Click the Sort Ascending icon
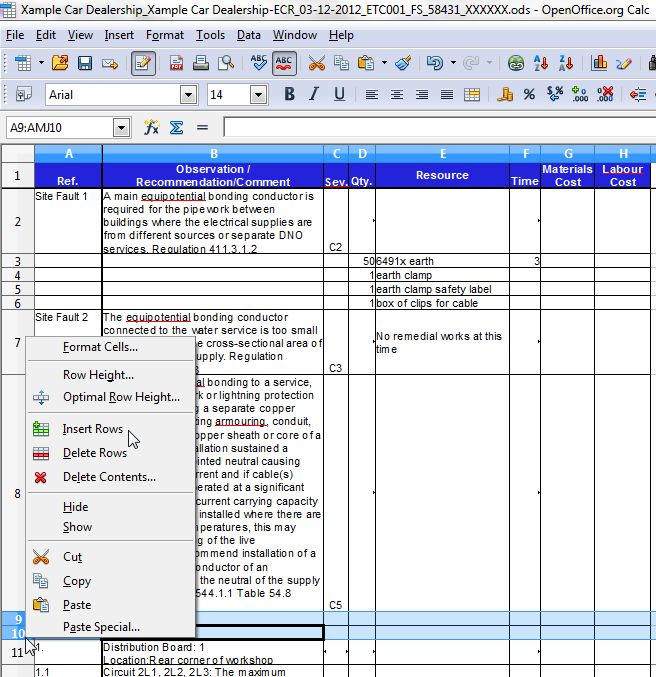This screenshot has width=656, height=677. tap(541, 63)
